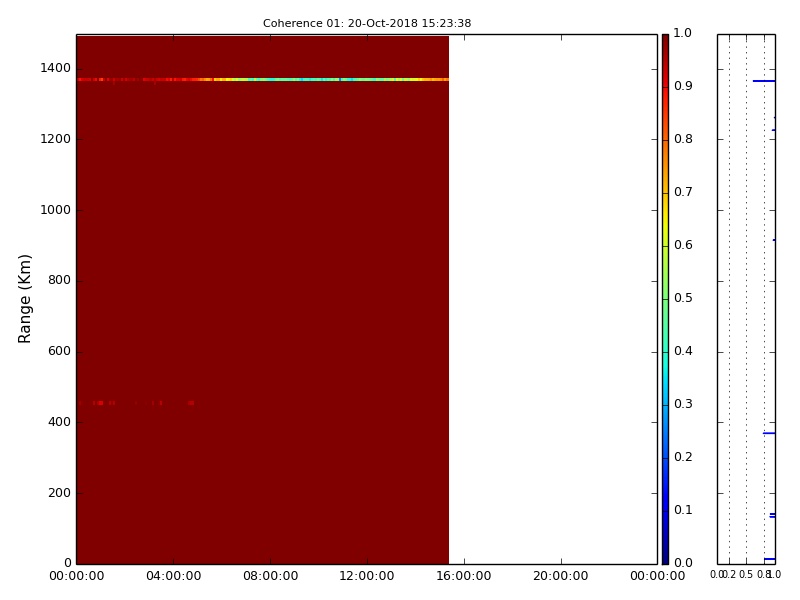Click the colorbar 0.2 label
The height and width of the screenshot is (600, 800).
click(x=683, y=457)
